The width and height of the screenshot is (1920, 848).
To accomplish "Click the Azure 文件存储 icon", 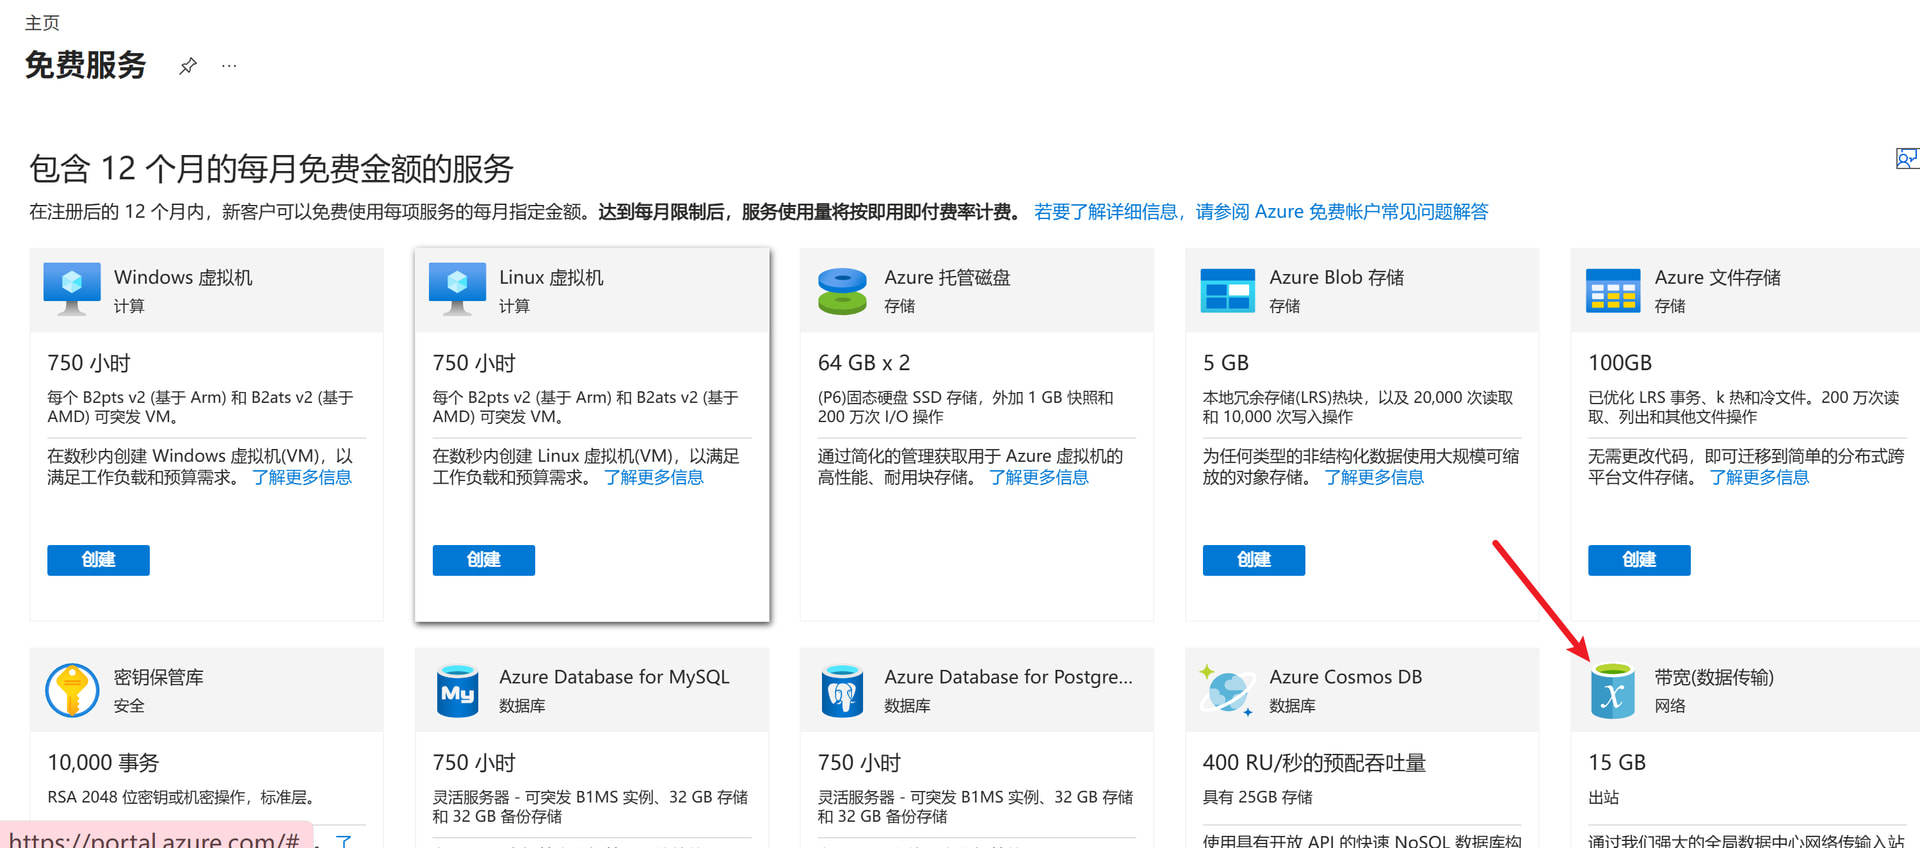I will pyautogui.click(x=1613, y=290).
